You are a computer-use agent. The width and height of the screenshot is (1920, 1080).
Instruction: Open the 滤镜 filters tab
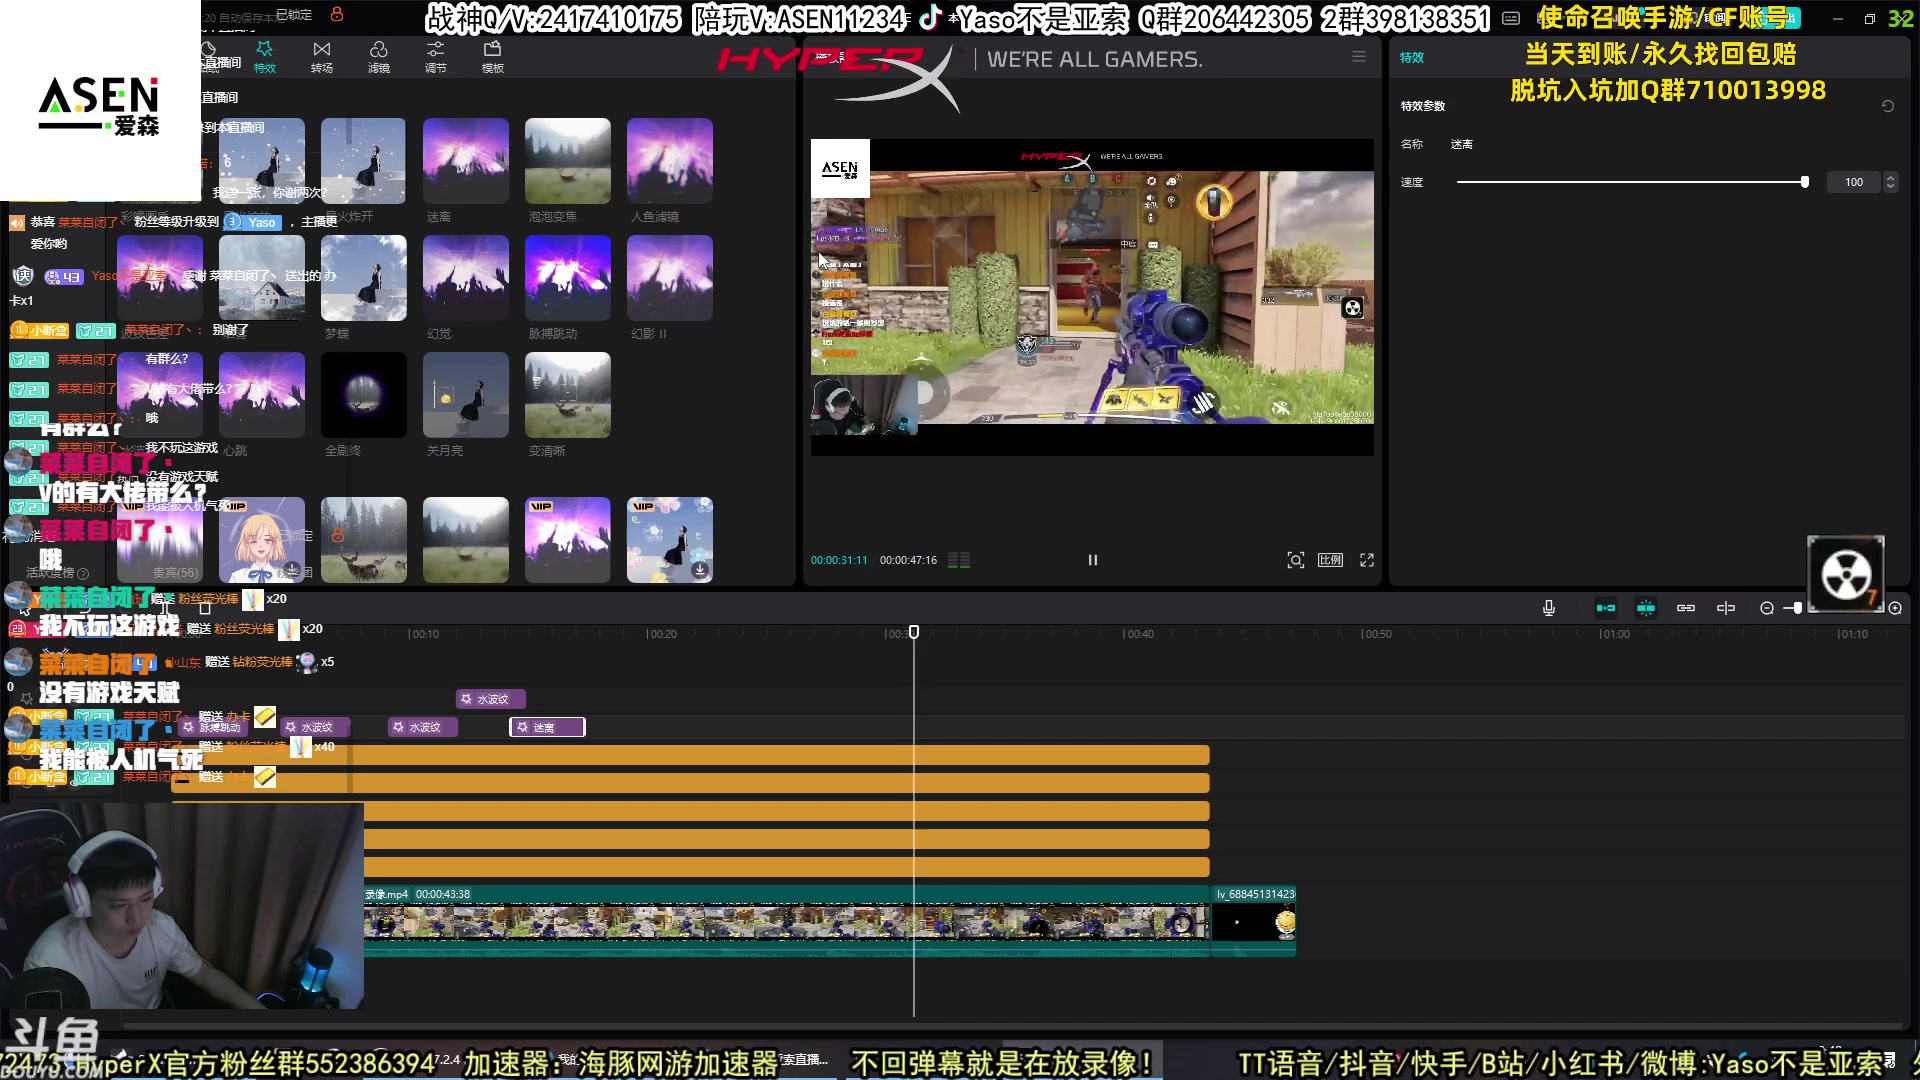(378, 57)
